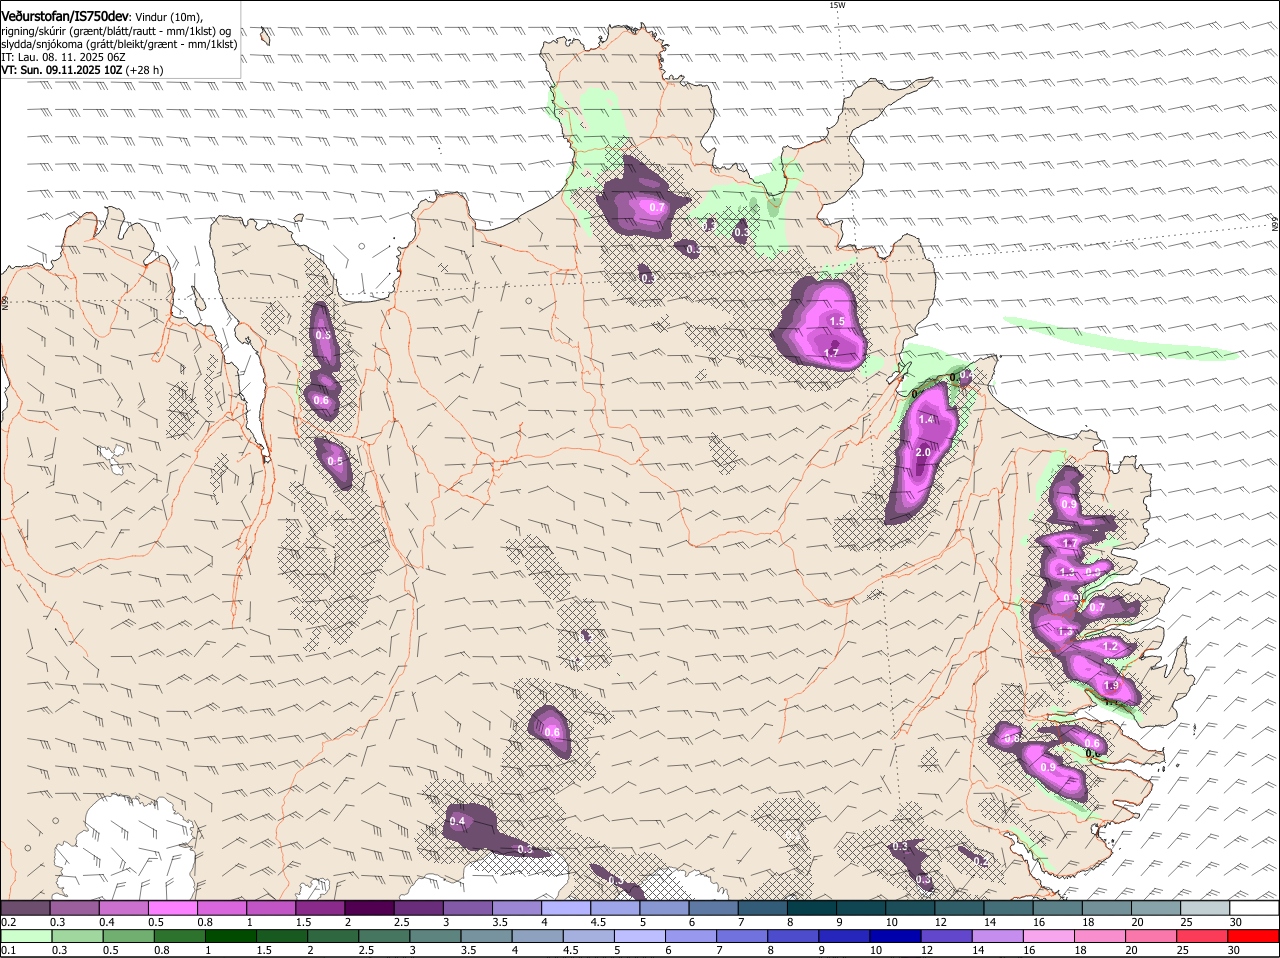Click the slate blue 6 mm snowfall swatch
The width and height of the screenshot is (1280, 958).
coord(712,908)
